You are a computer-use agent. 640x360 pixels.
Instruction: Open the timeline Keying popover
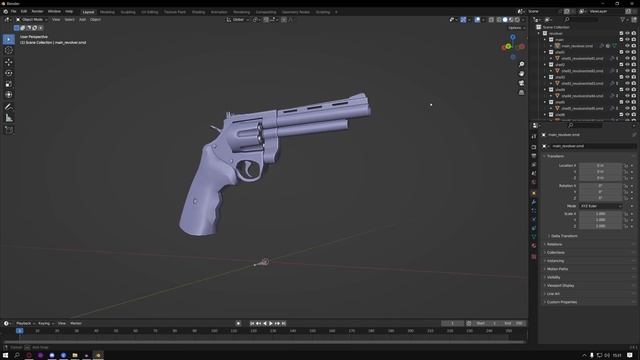click(46, 323)
